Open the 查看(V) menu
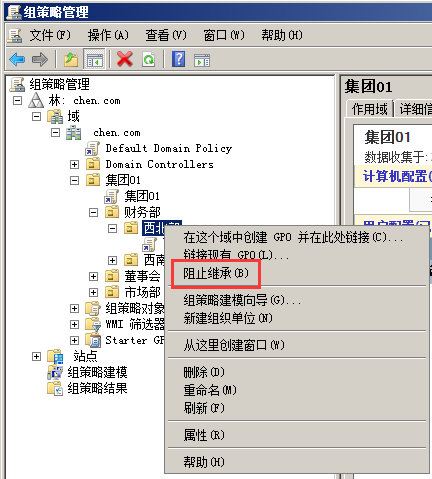The height and width of the screenshot is (479, 432). click(166, 35)
